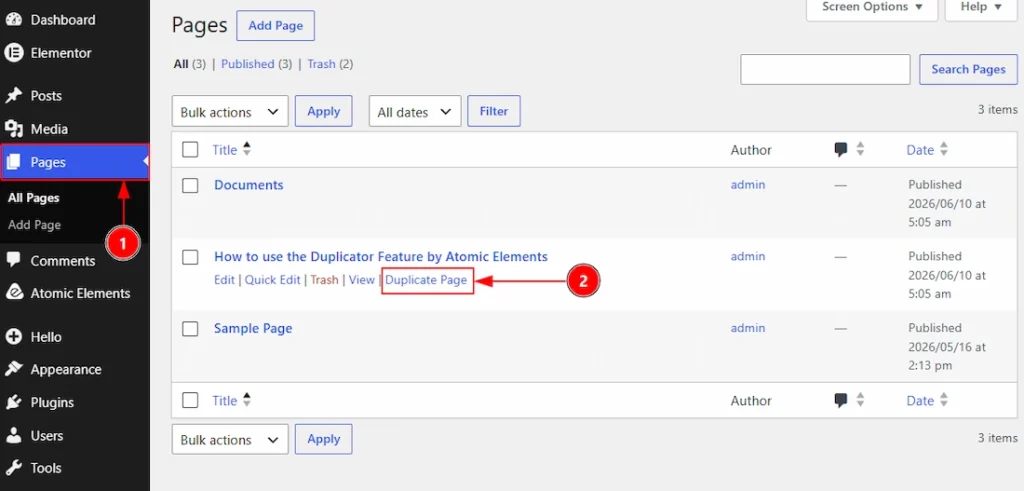Tick the Sample Page checkbox
The width and height of the screenshot is (1024, 491).
[190, 329]
